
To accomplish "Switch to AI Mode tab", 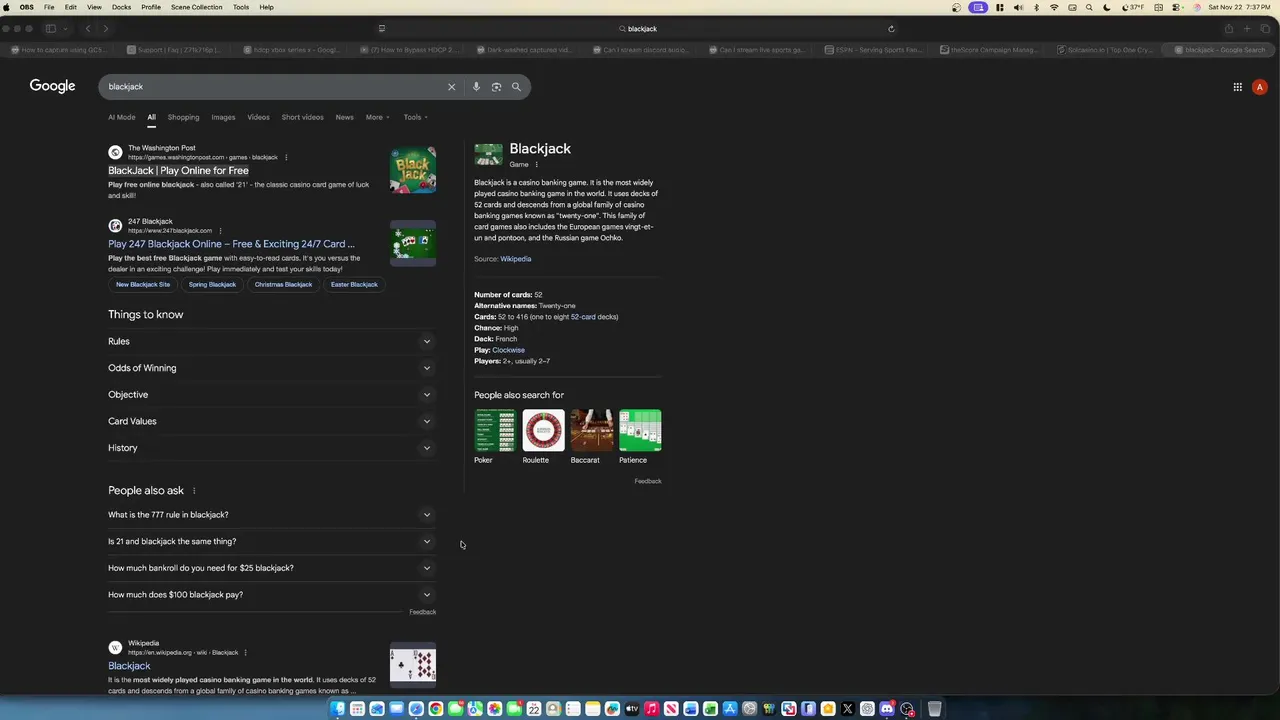I will (122, 117).
